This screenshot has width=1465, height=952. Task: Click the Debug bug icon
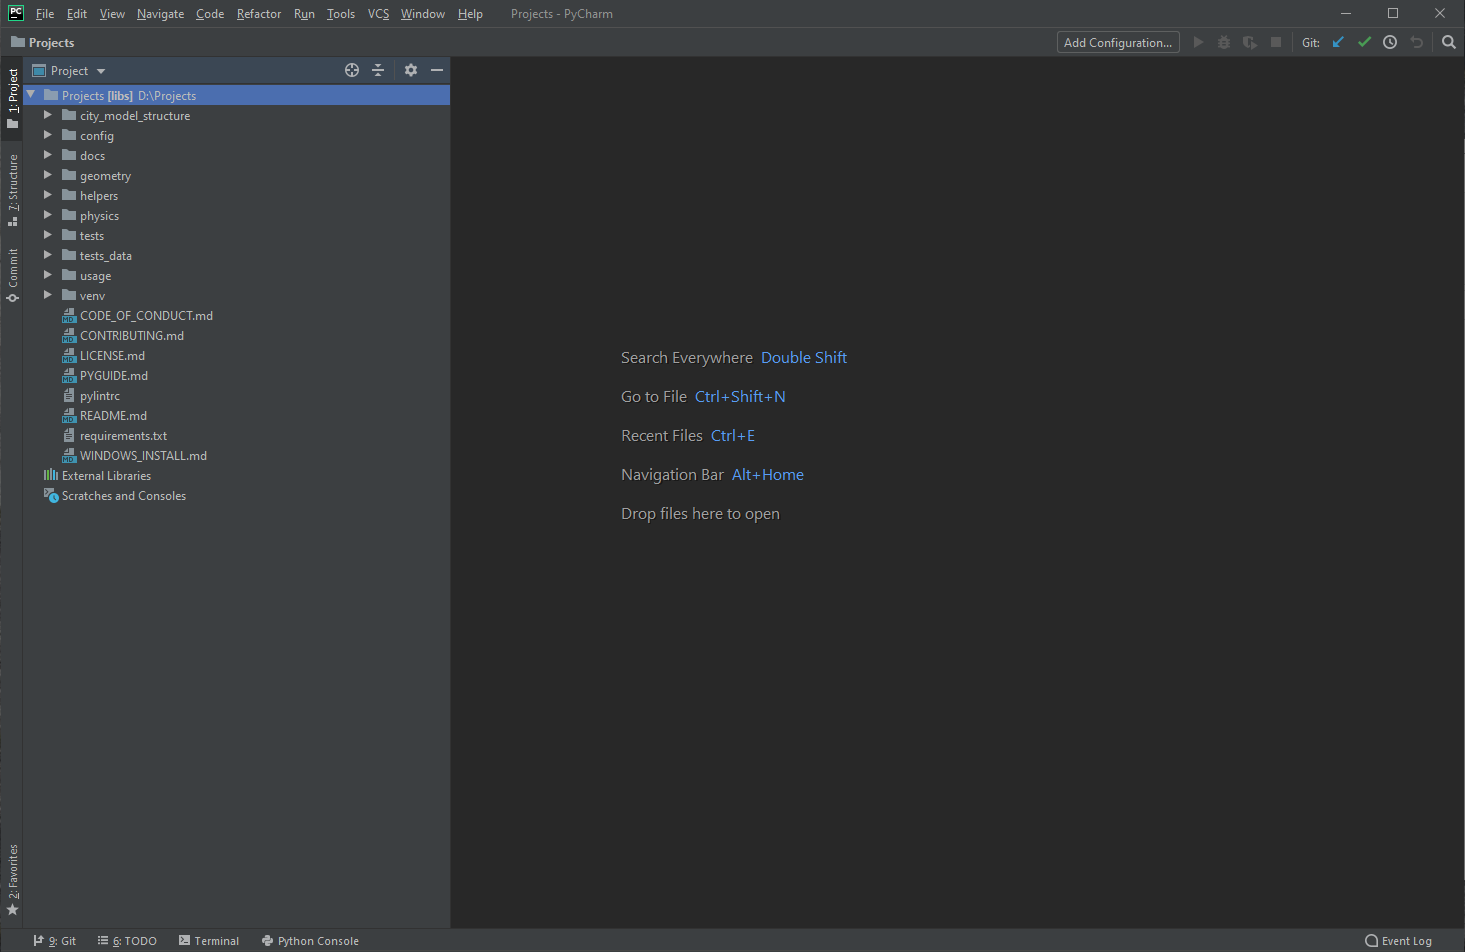1224,42
